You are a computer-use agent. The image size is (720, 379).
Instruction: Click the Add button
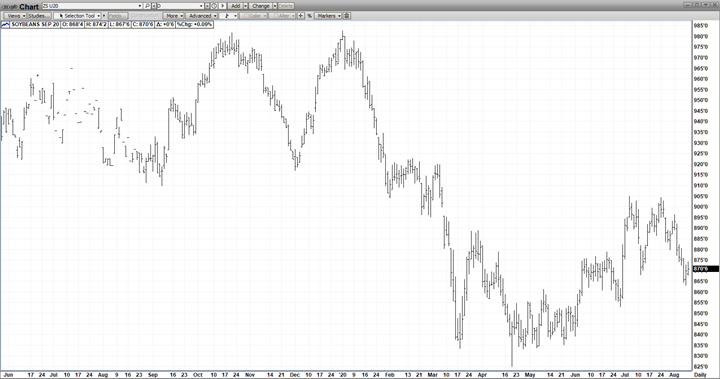(236, 6)
